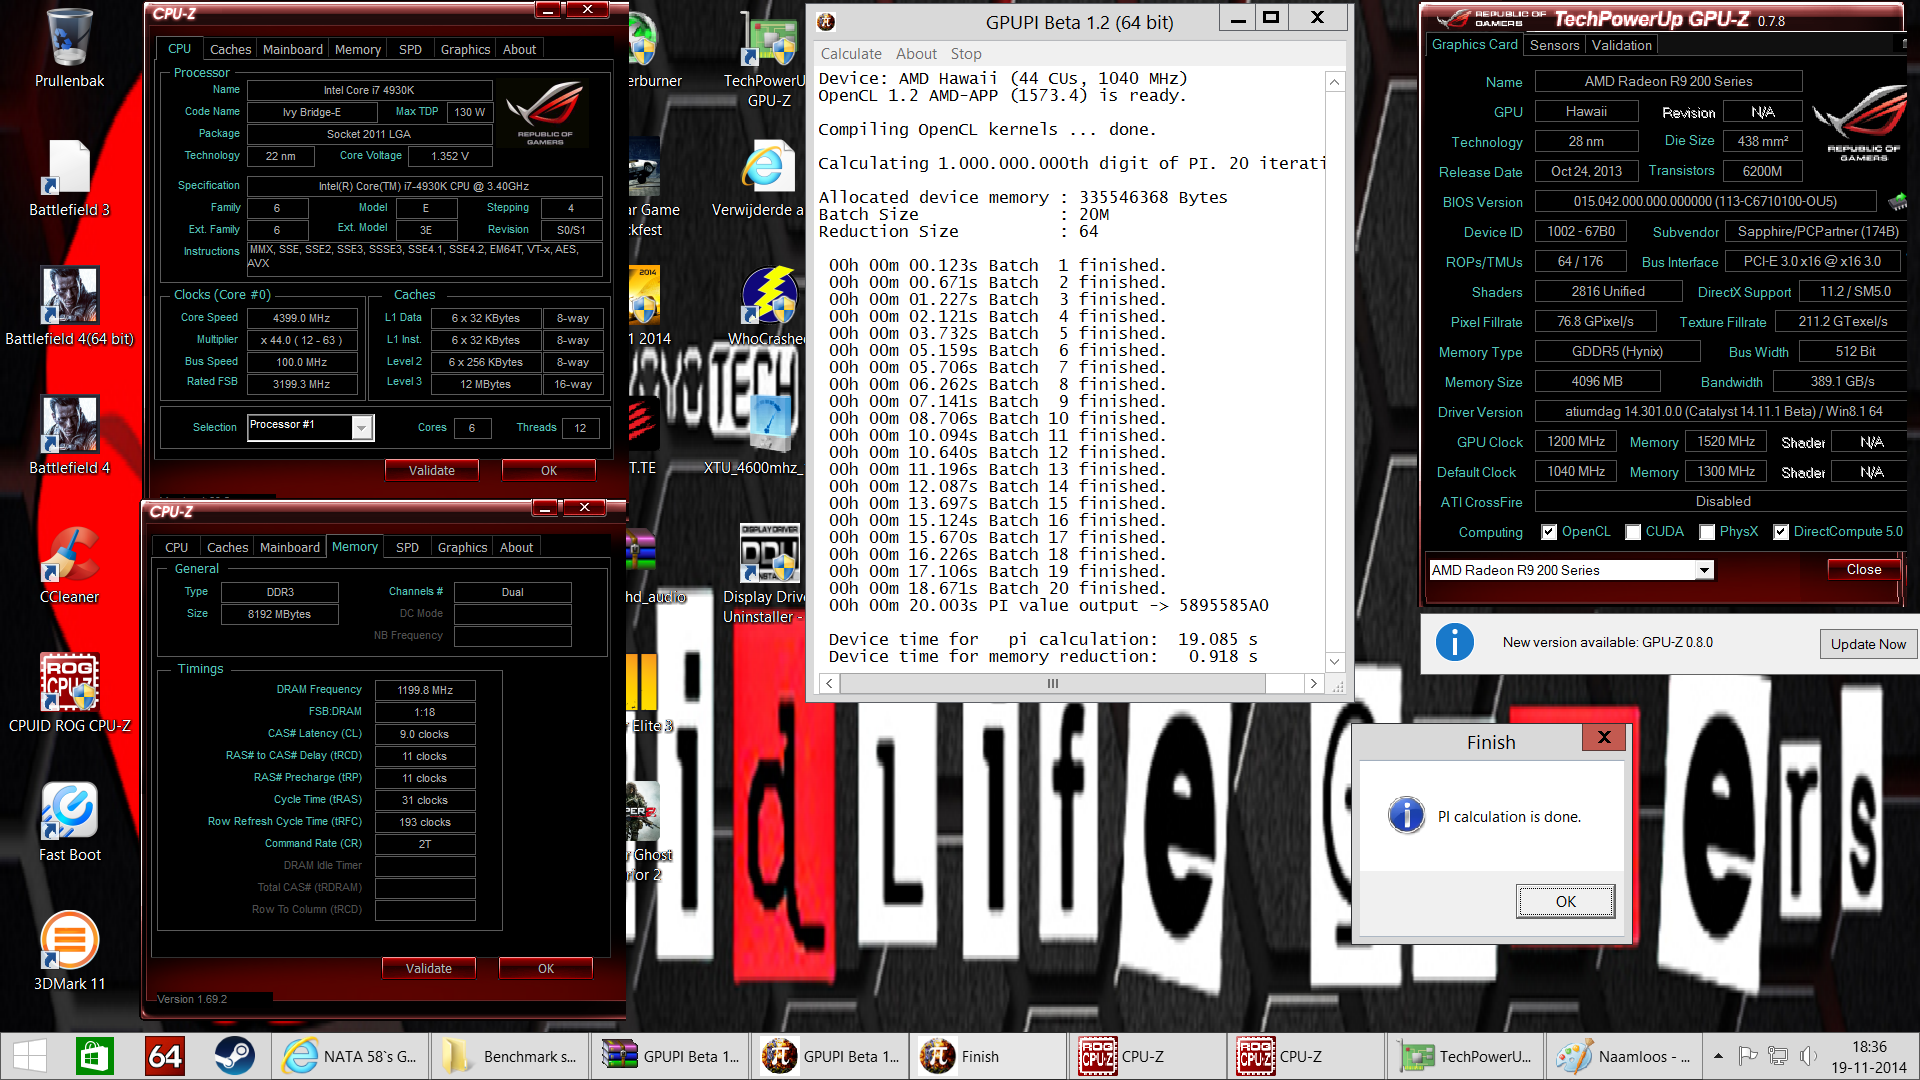Click the Windows Start button
The image size is (1920, 1080).
pyautogui.click(x=29, y=1056)
